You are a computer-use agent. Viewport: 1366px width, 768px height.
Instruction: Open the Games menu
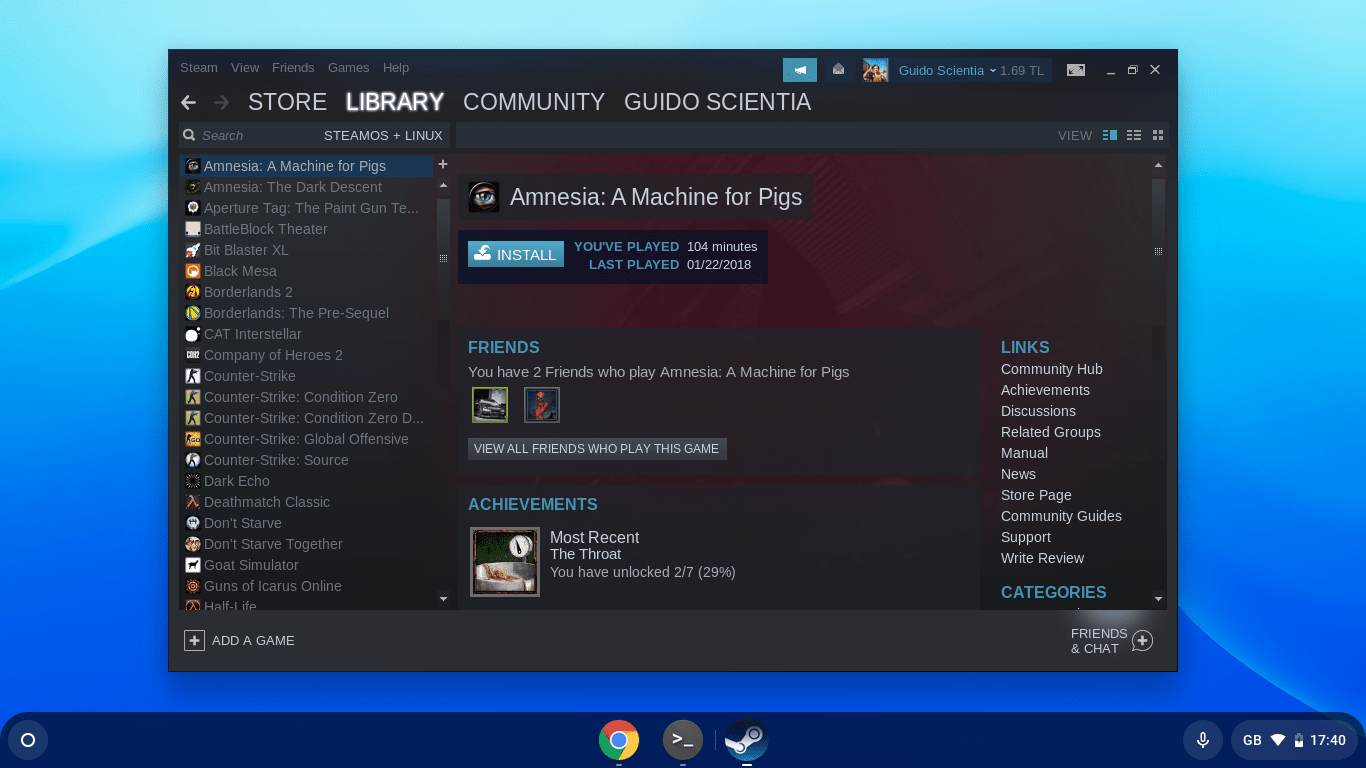click(x=349, y=68)
